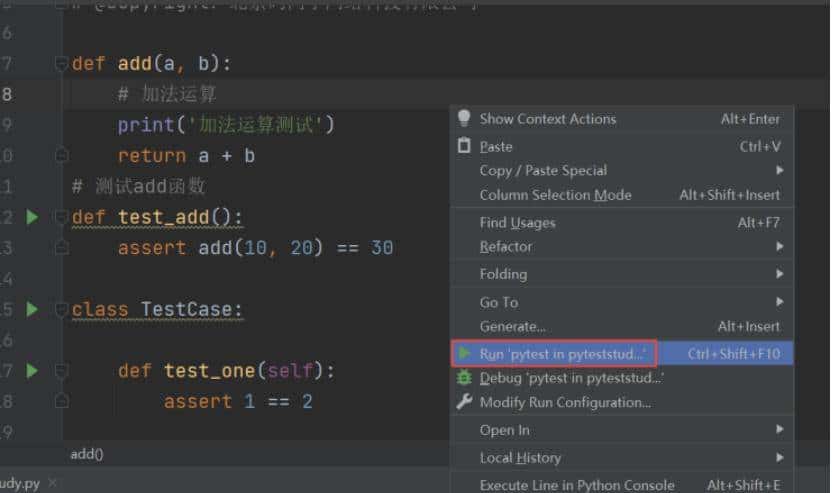
Task: Click fold end marker on assert 1 == 2 line
Action: (x=61, y=401)
